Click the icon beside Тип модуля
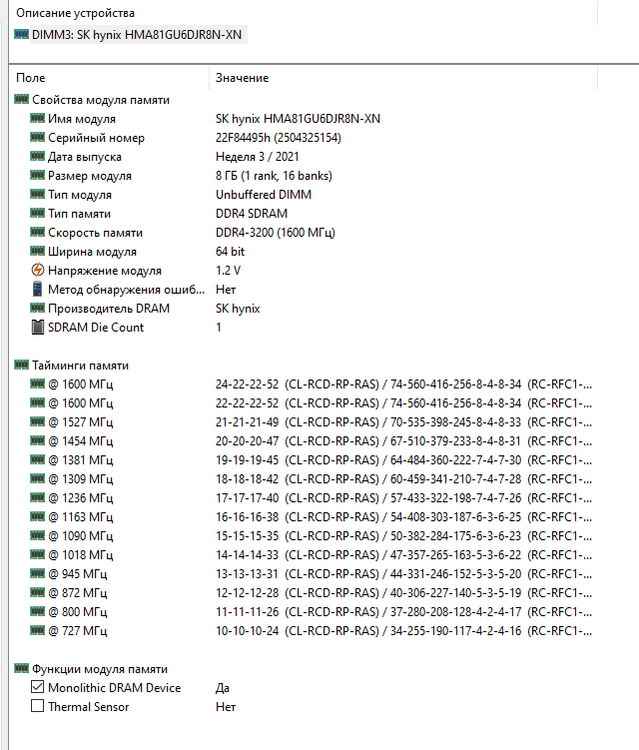The image size is (639, 750). tap(37, 194)
